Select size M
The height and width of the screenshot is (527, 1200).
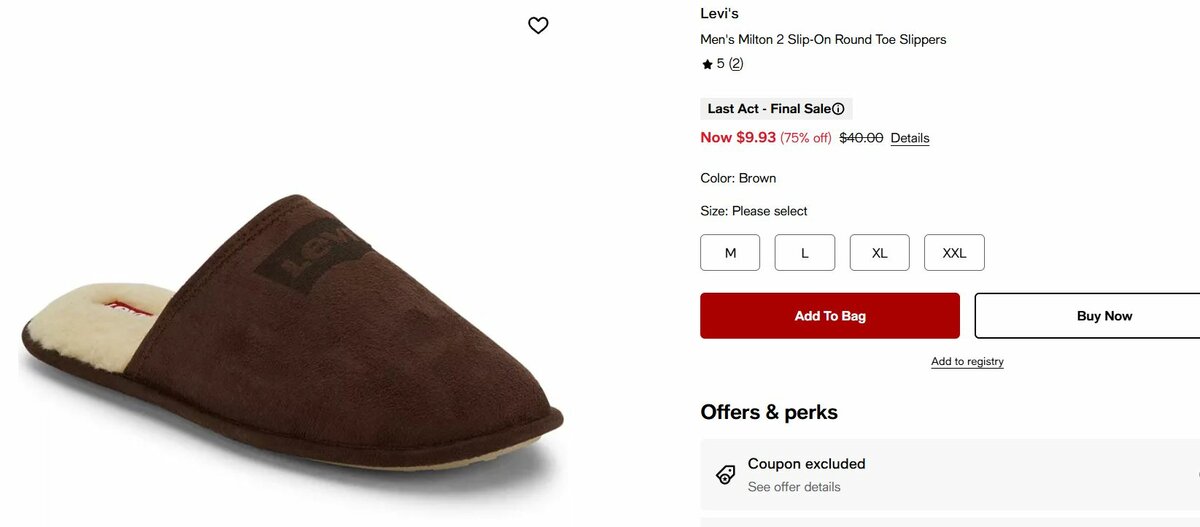pos(730,253)
